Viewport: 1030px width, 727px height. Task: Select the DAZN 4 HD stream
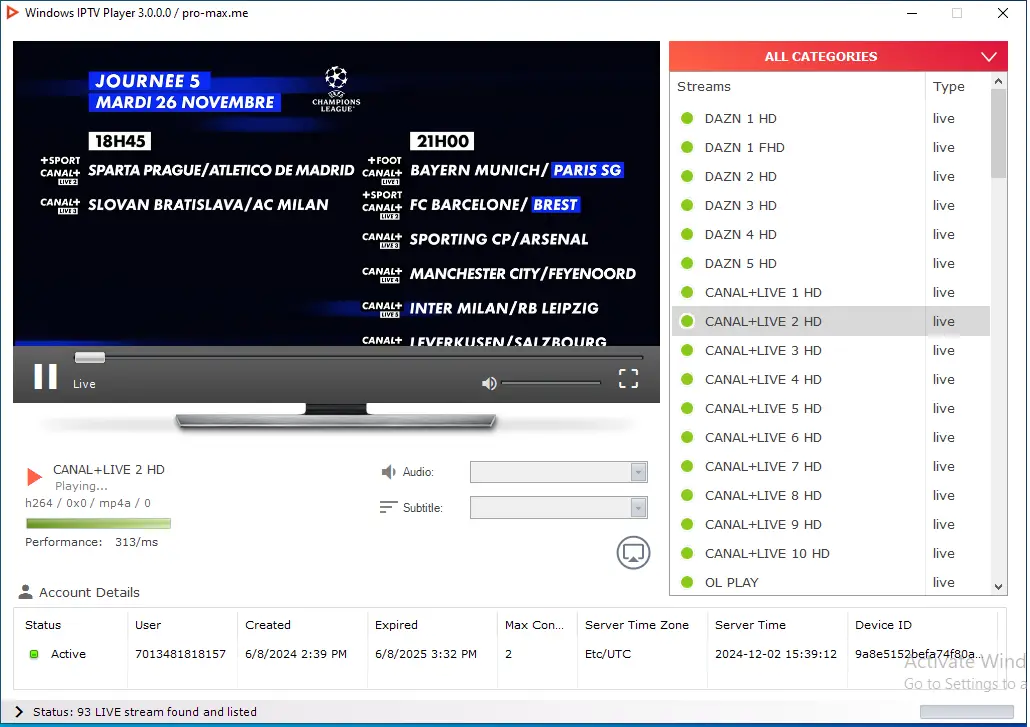830,234
